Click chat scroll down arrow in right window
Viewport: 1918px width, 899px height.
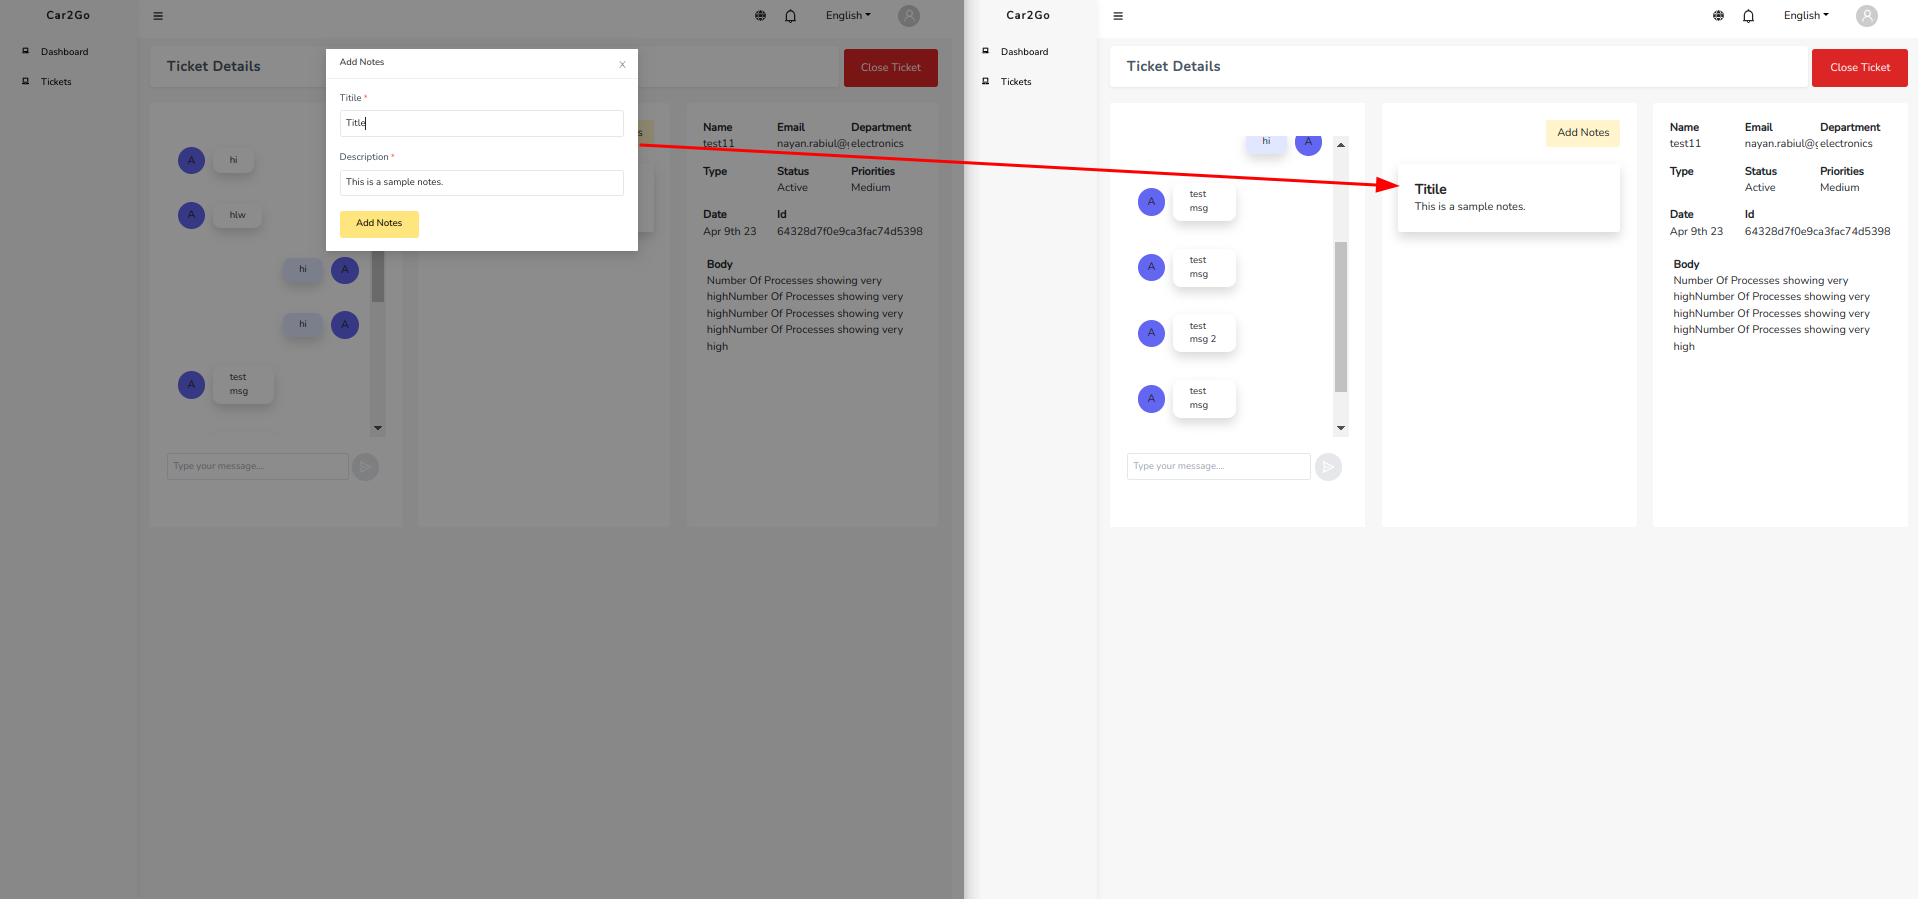pos(1341,428)
